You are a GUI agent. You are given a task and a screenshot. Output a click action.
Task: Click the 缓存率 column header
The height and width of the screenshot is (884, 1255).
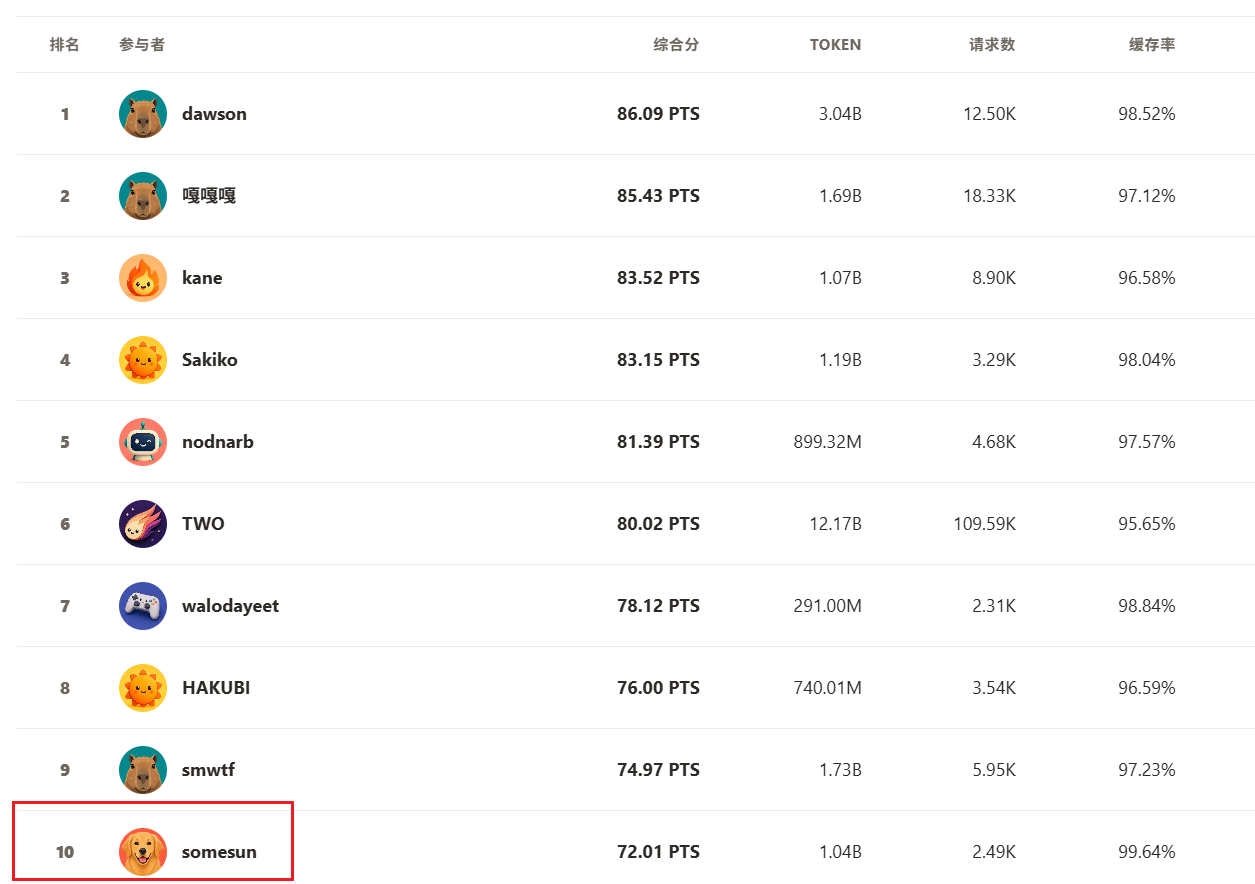[1152, 45]
